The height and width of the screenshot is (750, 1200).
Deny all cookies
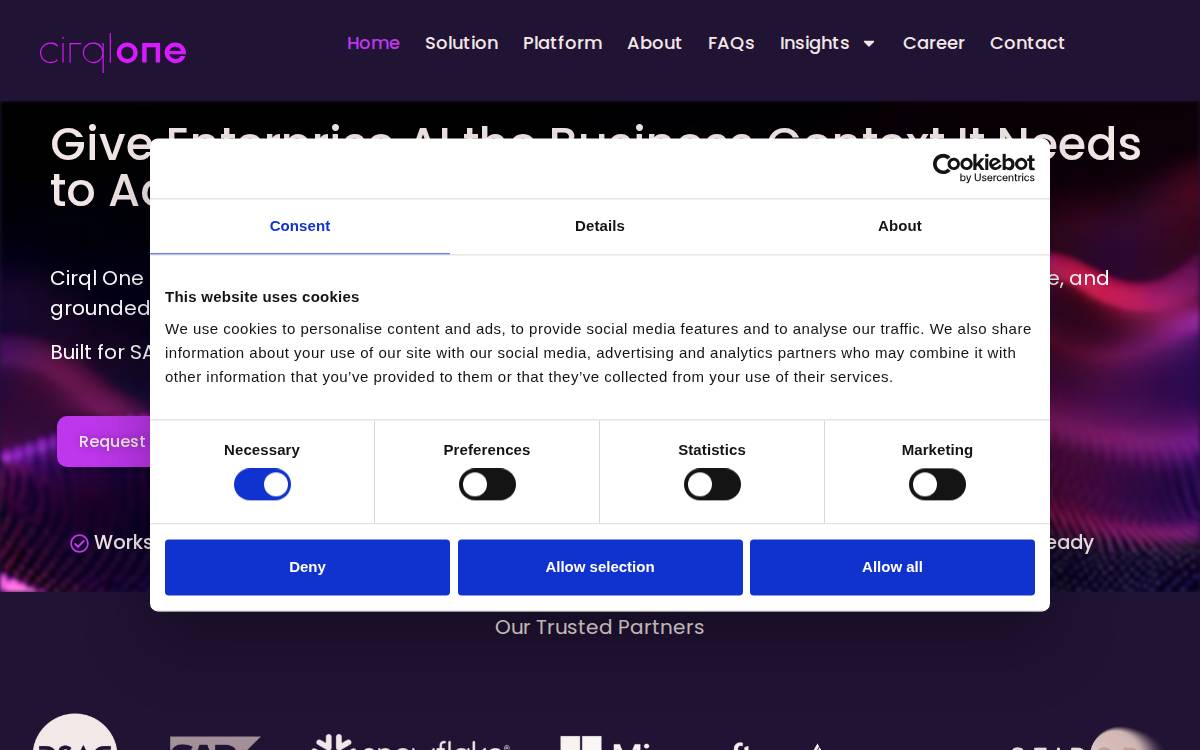click(x=307, y=567)
